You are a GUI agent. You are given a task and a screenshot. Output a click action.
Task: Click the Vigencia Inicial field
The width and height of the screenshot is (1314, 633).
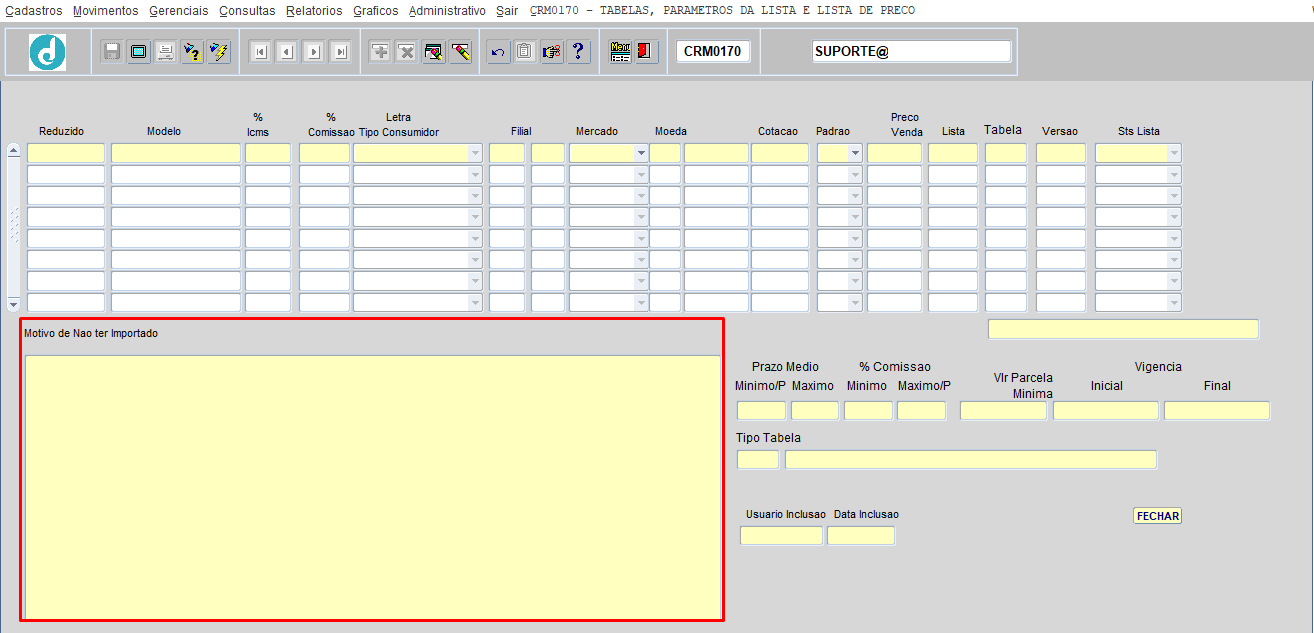pyautogui.click(x=1106, y=410)
